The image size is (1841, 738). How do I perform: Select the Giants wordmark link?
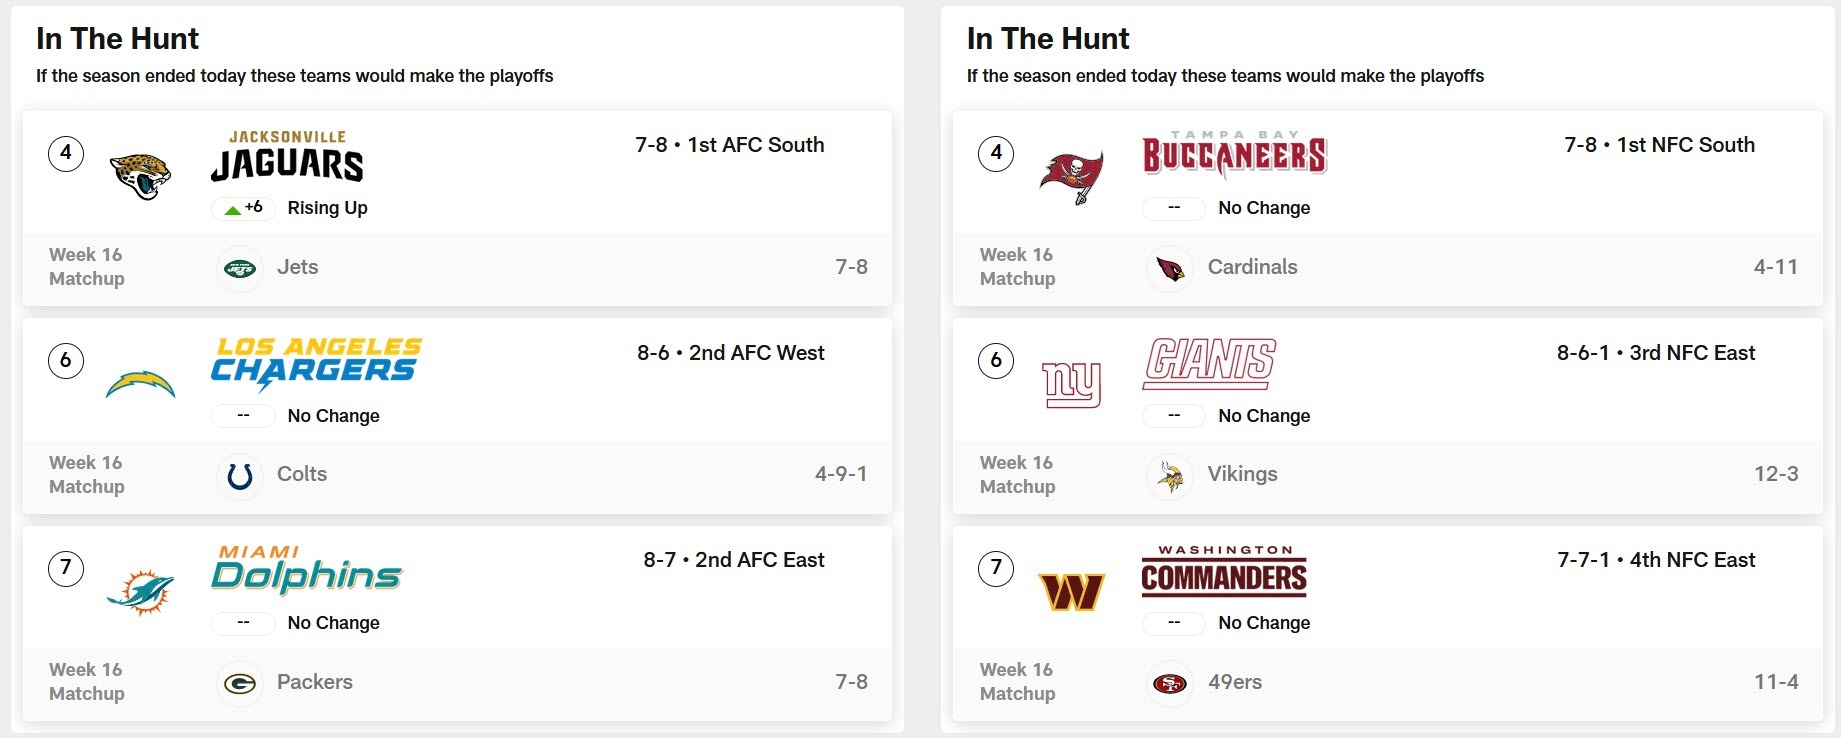1209,363
